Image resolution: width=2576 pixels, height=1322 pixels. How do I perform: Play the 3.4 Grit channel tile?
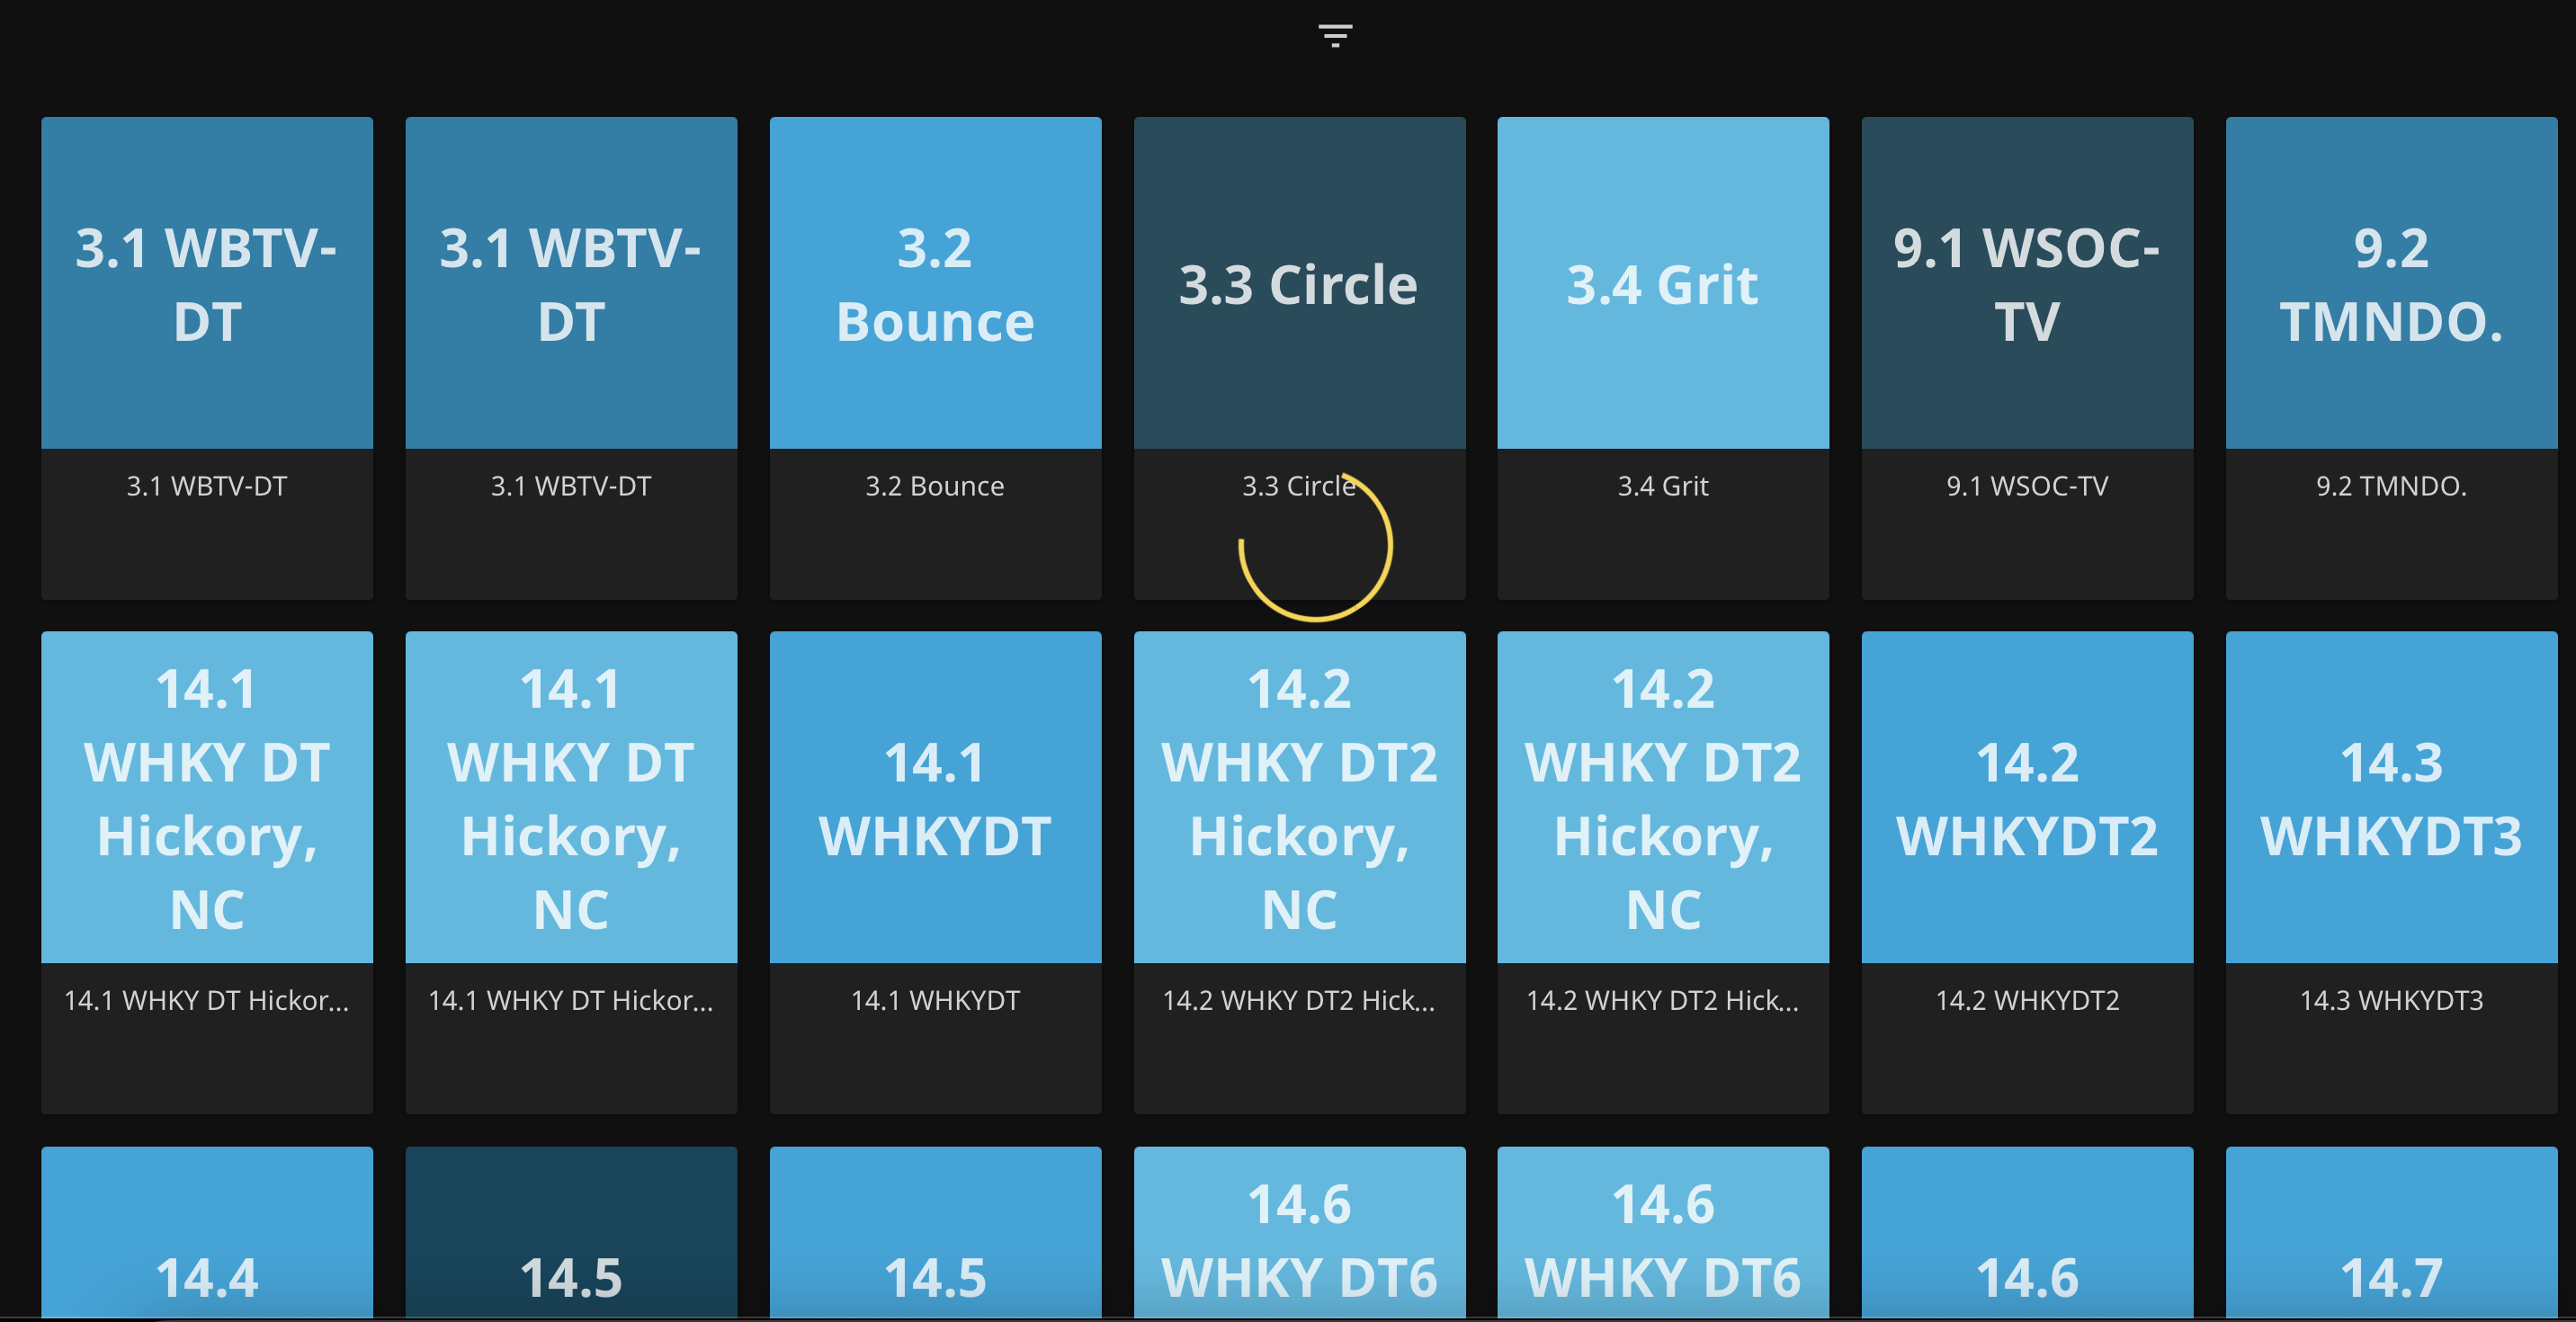(x=1663, y=358)
